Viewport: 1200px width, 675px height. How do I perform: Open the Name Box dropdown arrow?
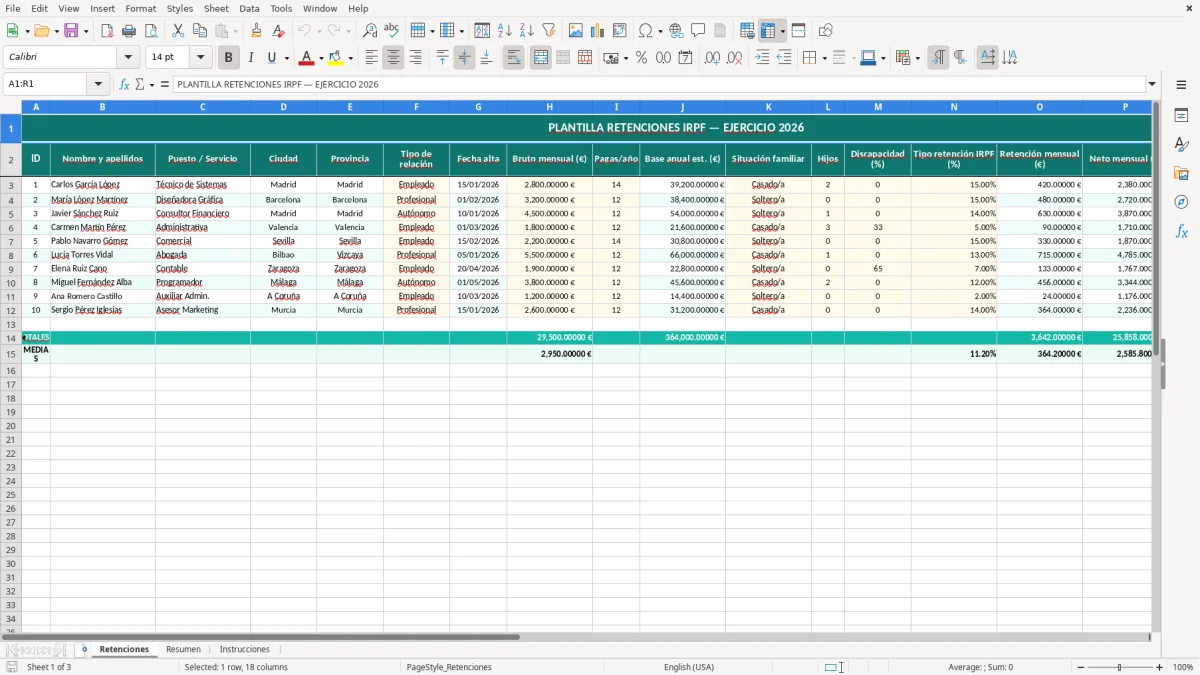pyautogui.click(x=98, y=84)
